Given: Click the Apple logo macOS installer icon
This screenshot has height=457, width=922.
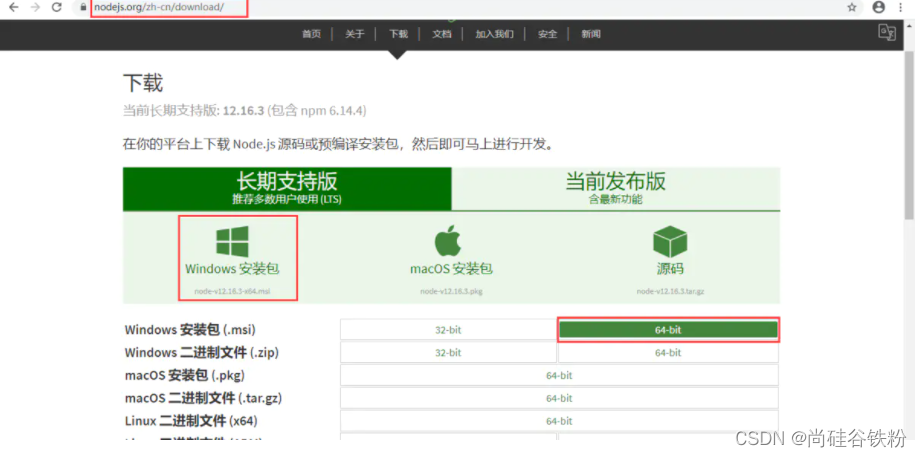Looking at the screenshot, I should pos(448,240).
